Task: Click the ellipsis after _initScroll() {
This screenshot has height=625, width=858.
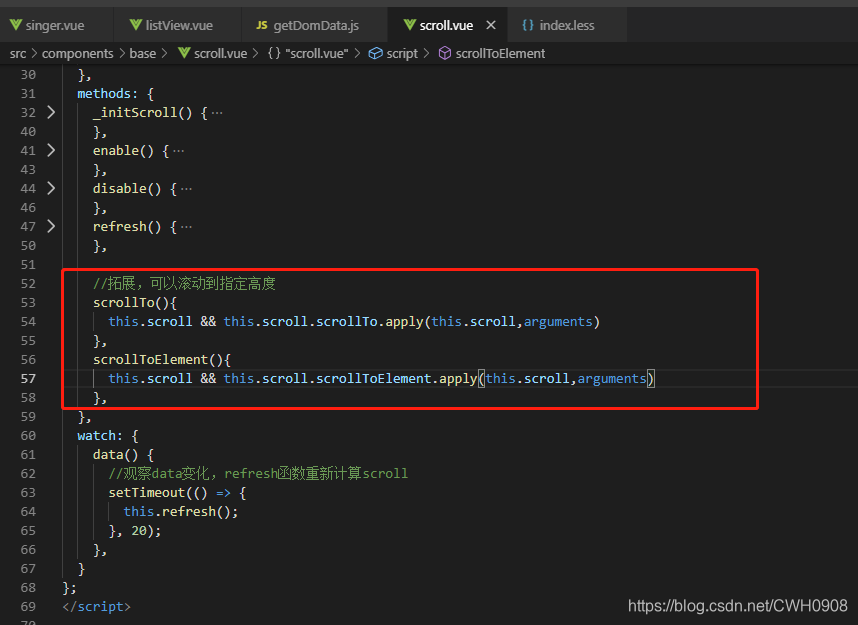Action: [217, 113]
